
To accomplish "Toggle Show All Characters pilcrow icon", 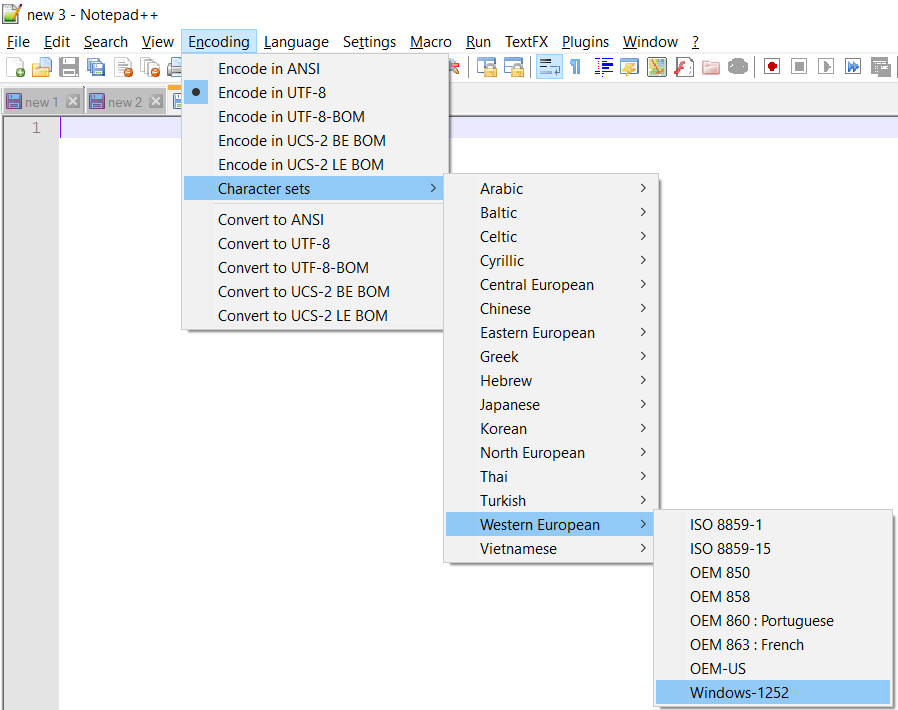I will (x=576, y=67).
